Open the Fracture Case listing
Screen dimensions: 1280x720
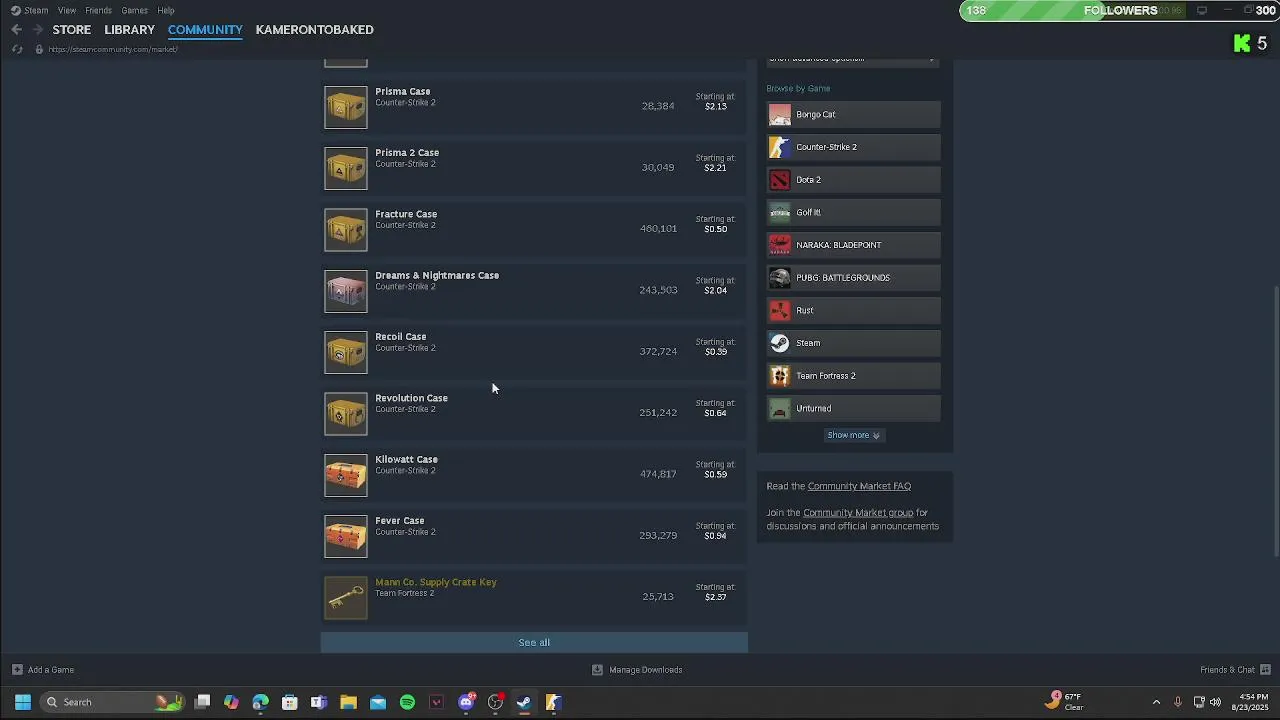pos(535,229)
